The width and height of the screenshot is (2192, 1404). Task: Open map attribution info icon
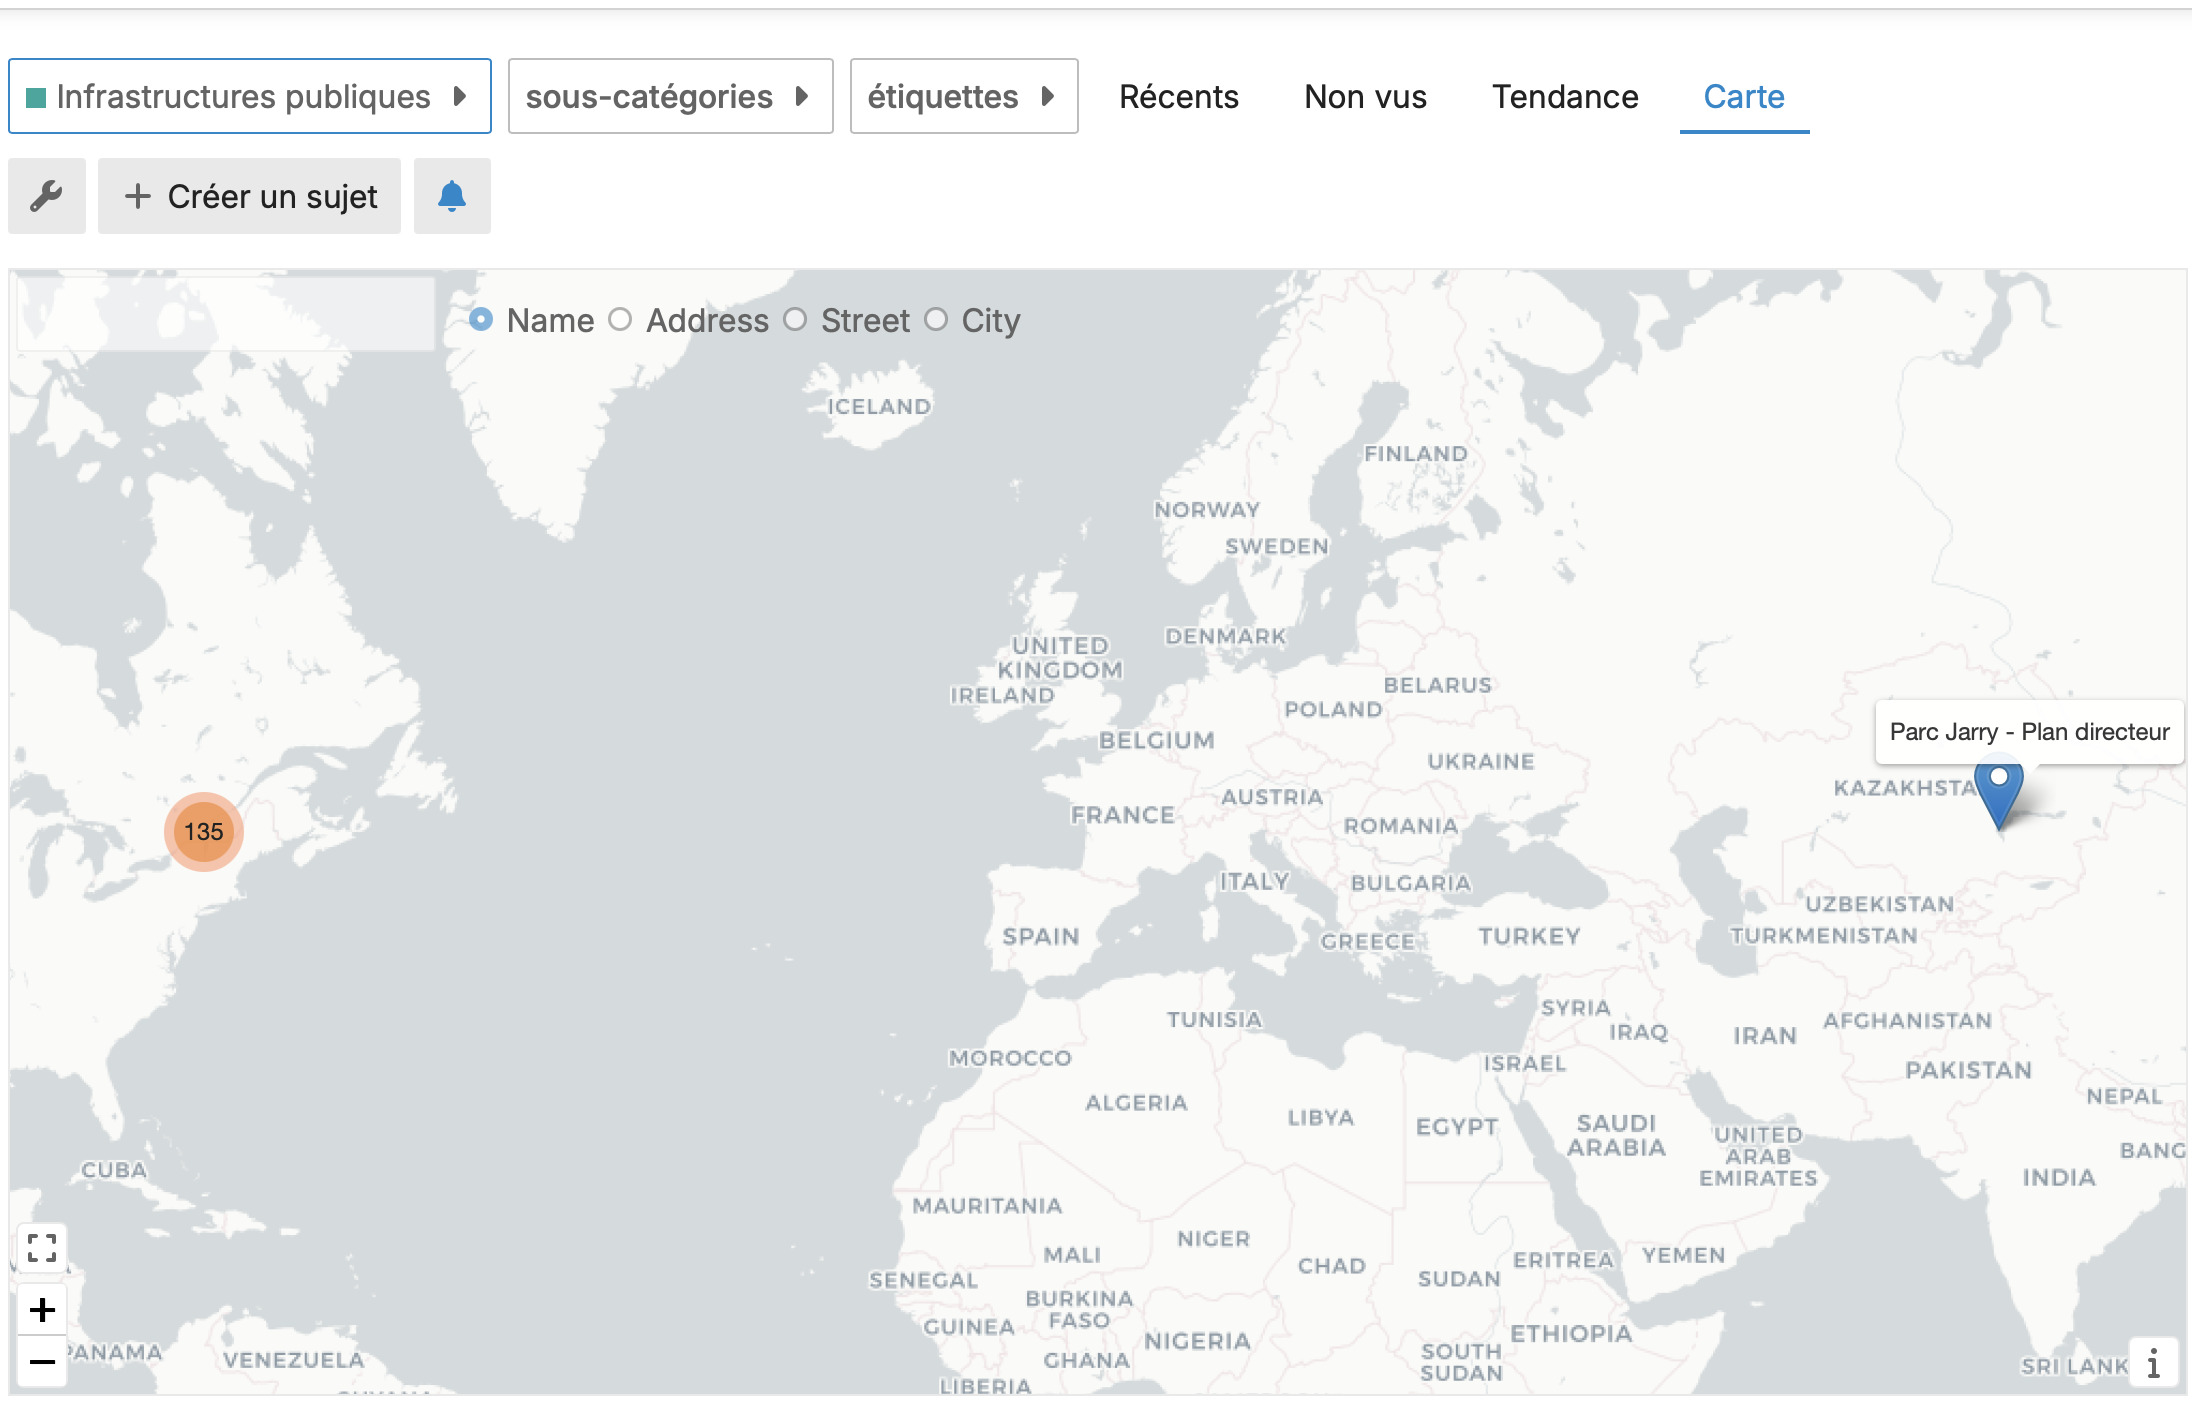tap(2153, 1362)
